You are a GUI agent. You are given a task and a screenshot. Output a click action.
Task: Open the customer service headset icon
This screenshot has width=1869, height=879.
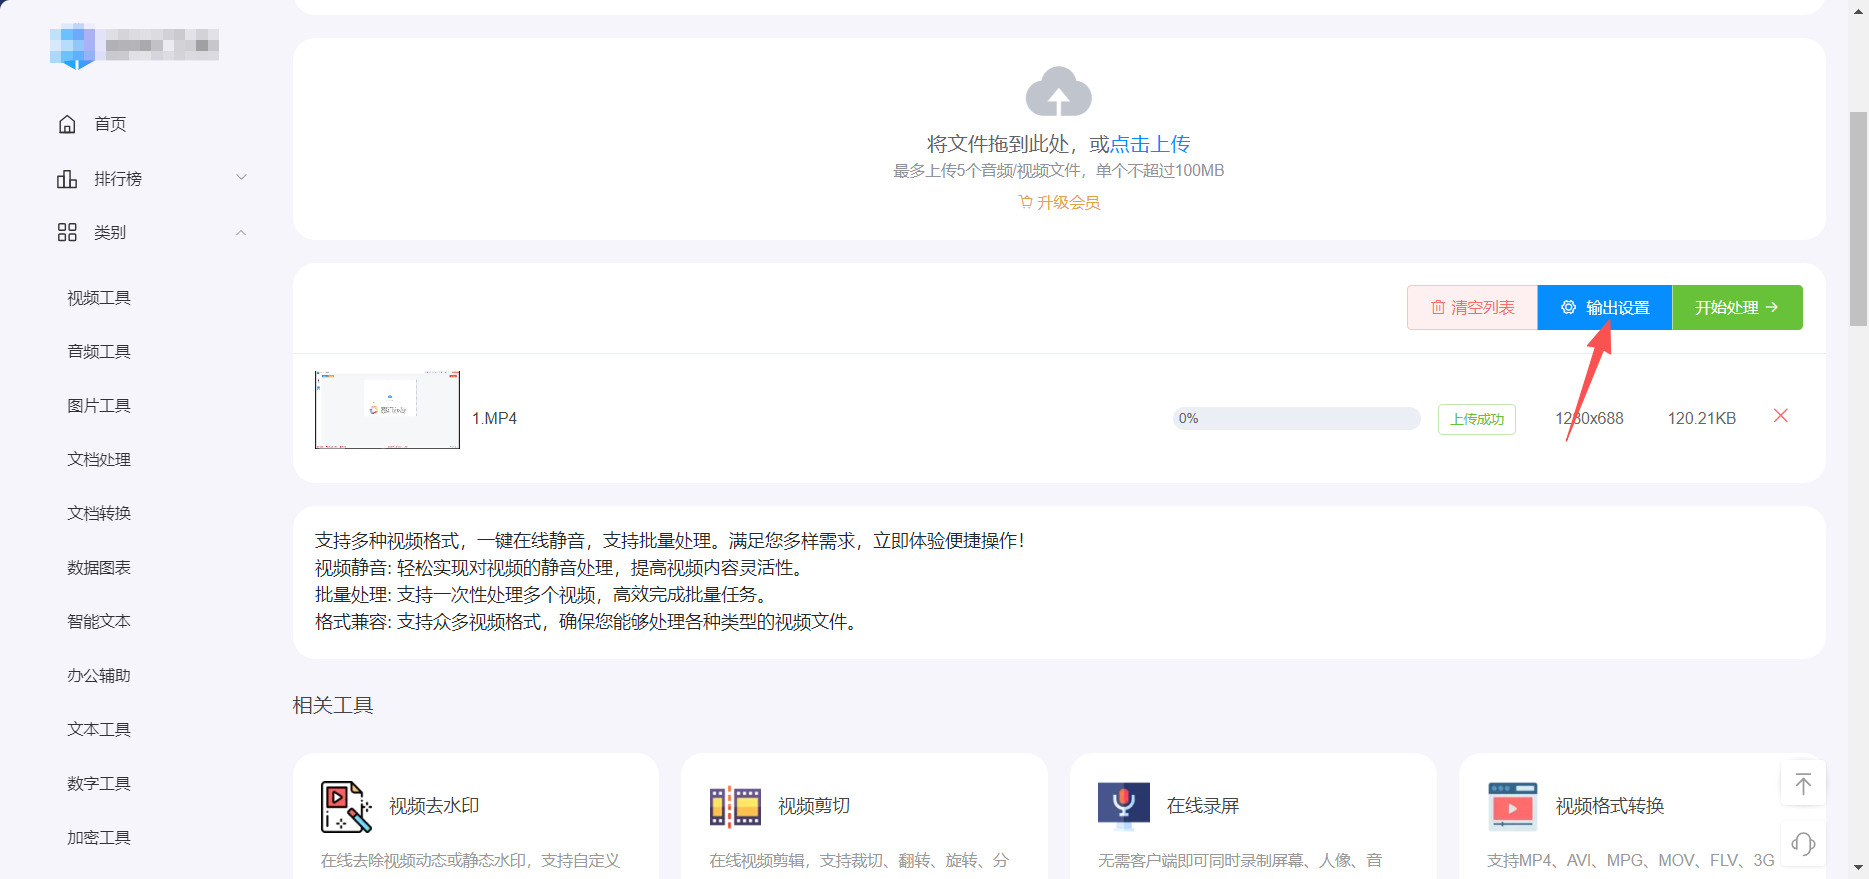1803,844
